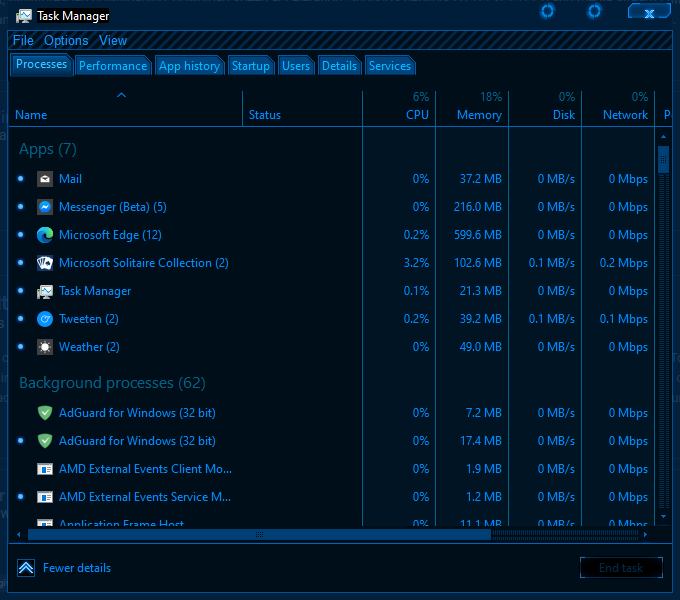Expand the Microsoft Edge process group

(x=20, y=235)
